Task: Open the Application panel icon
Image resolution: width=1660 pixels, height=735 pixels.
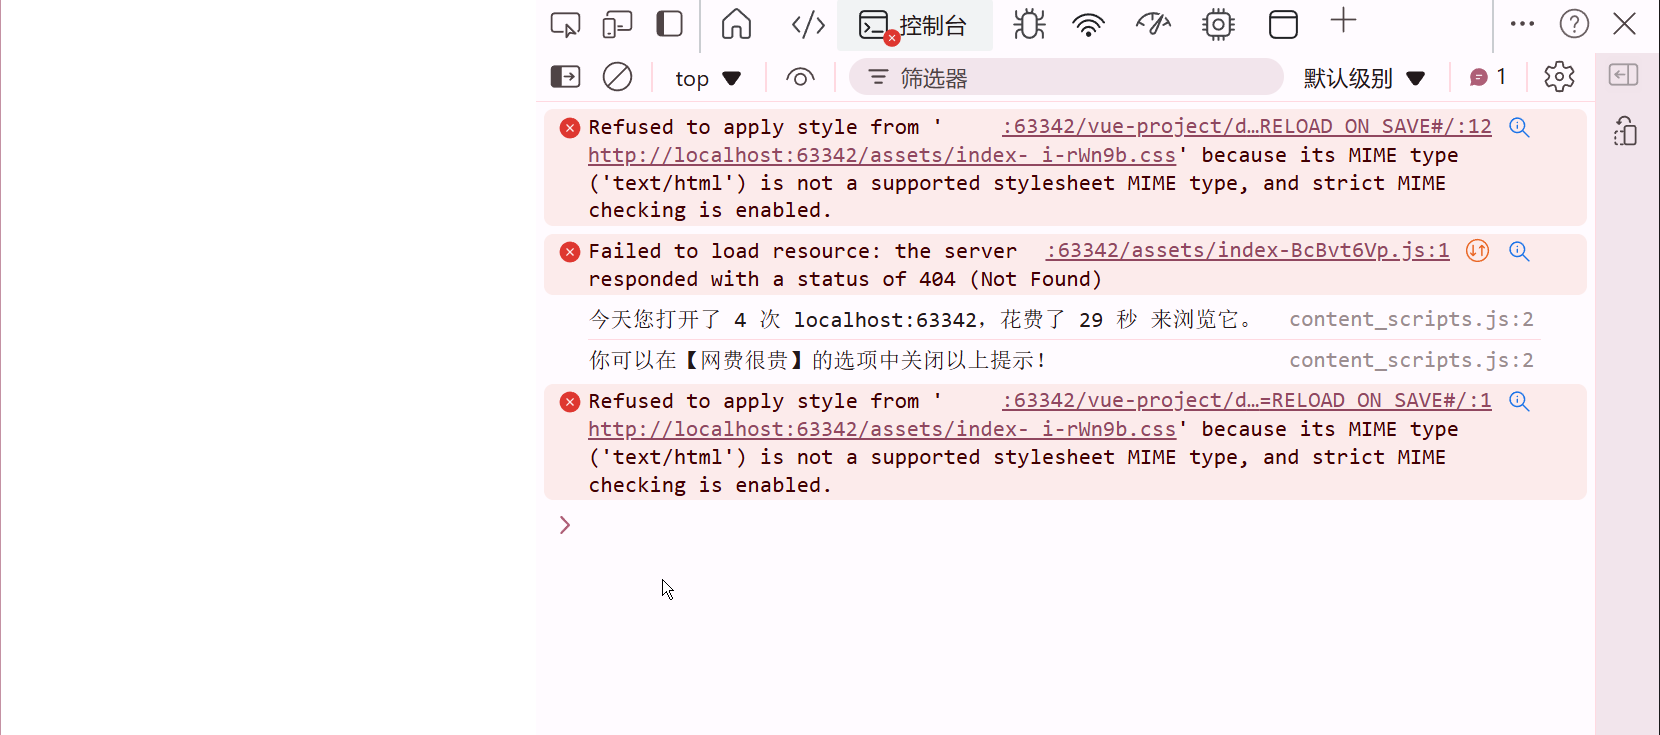Action: click(x=1283, y=24)
